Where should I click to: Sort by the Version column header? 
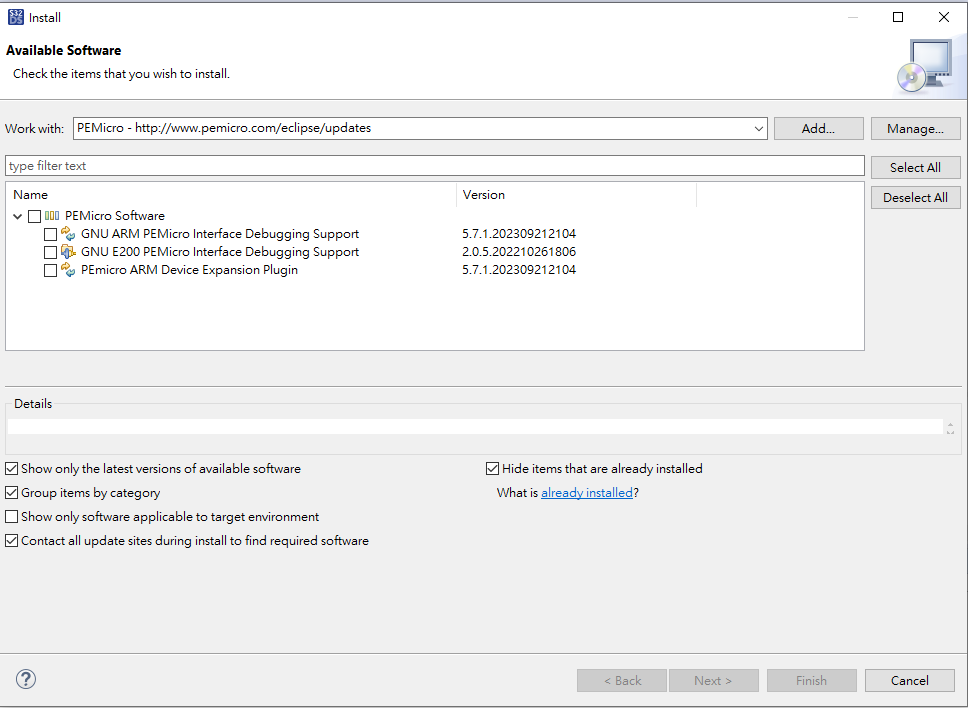tap(575, 195)
